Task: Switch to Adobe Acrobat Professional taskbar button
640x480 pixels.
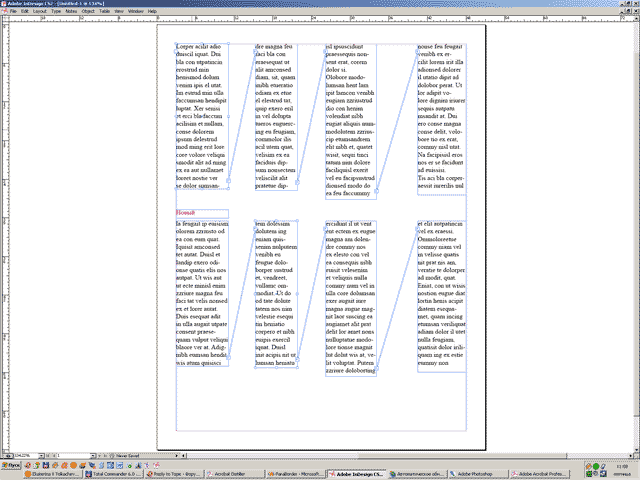Action: (x=540, y=474)
